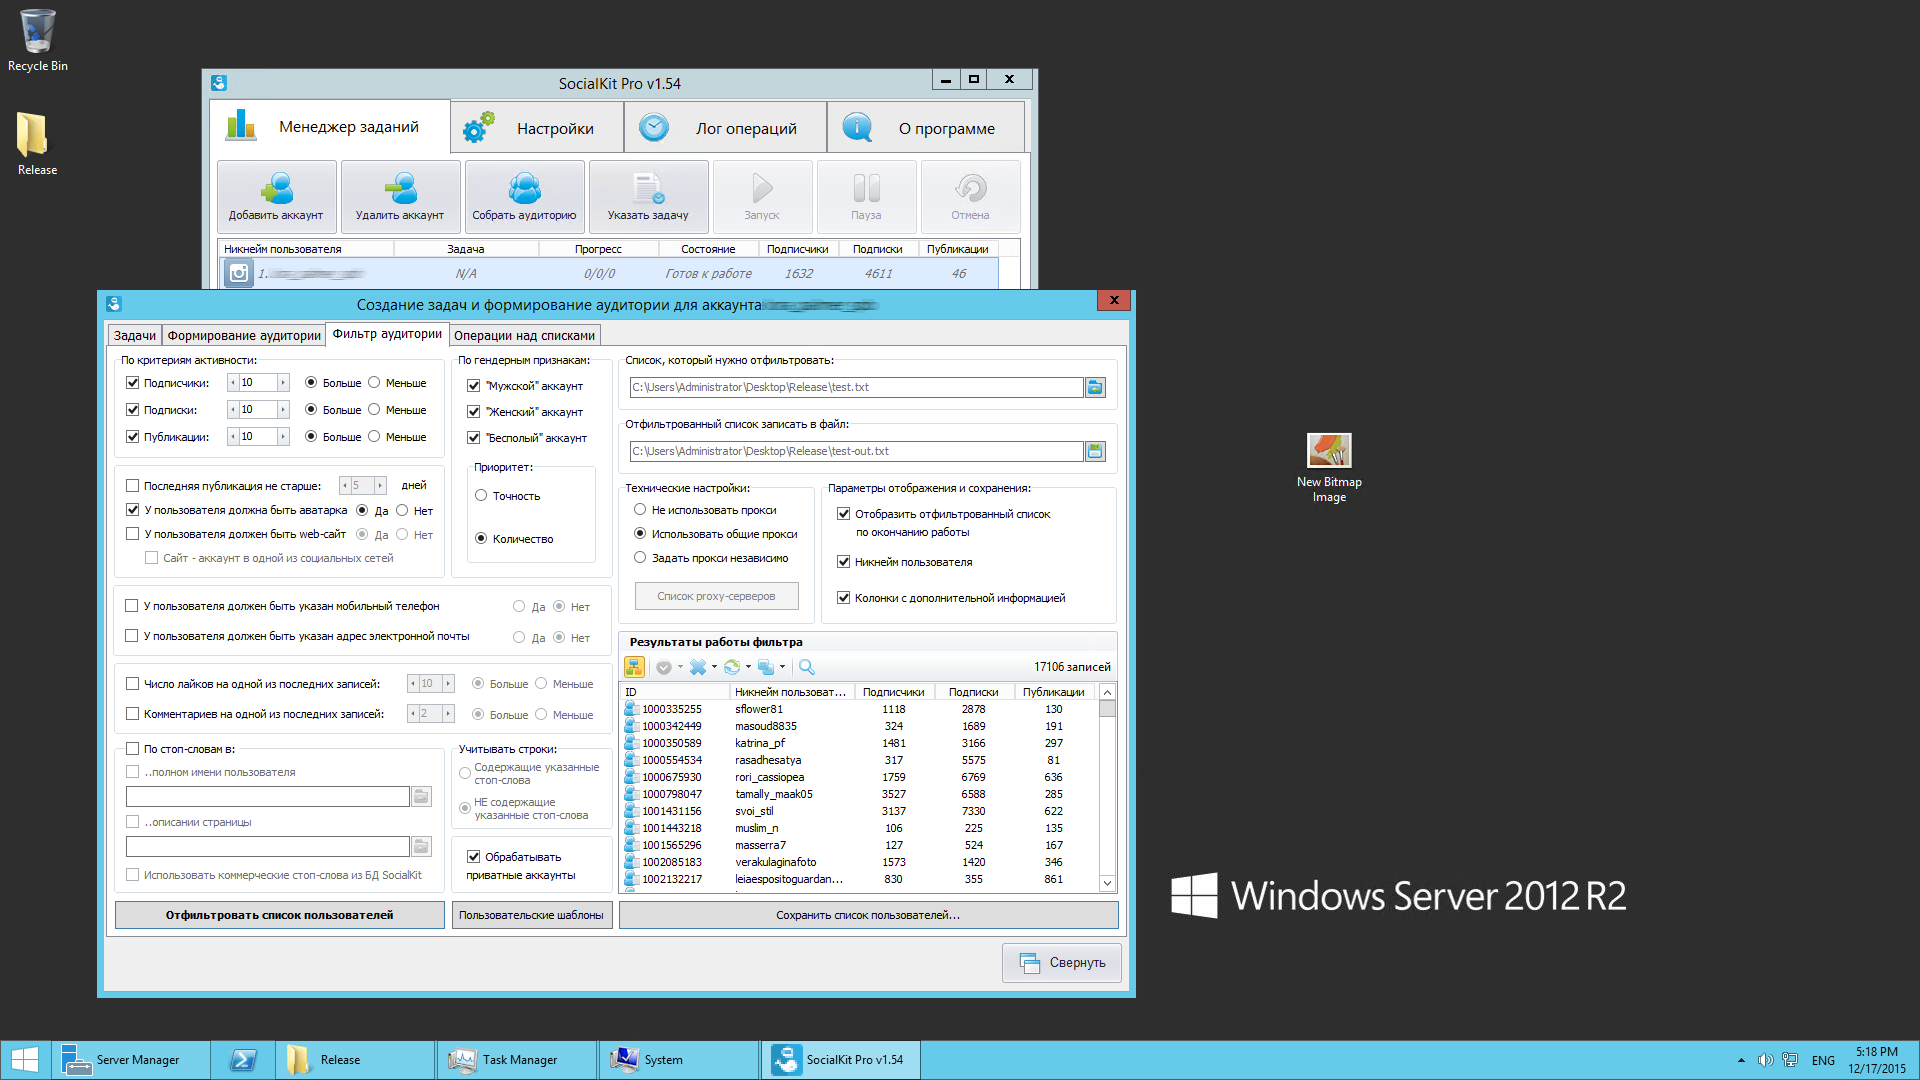Click the Пауза pause icon
Screen dimensions: 1920x1080
point(866,188)
